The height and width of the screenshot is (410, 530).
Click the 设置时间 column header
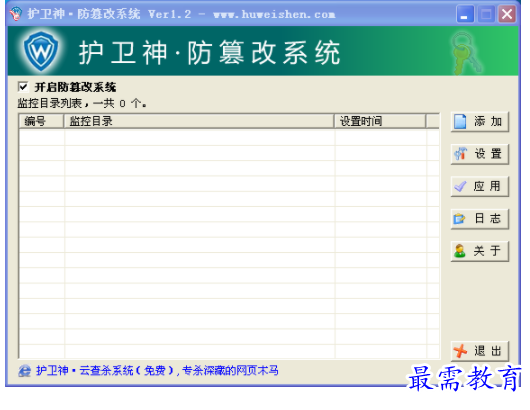pyautogui.click(x=380, y=121)
